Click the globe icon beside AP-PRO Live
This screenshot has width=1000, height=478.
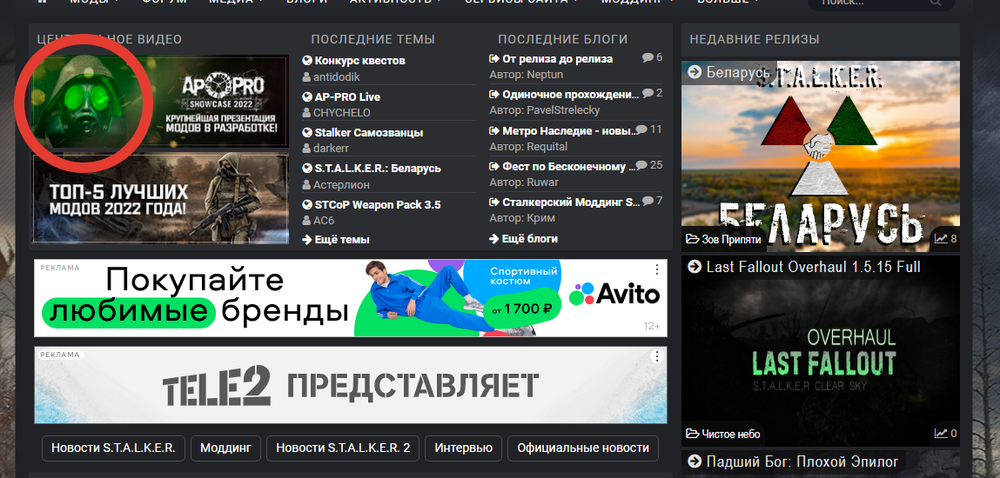point(307,97)
